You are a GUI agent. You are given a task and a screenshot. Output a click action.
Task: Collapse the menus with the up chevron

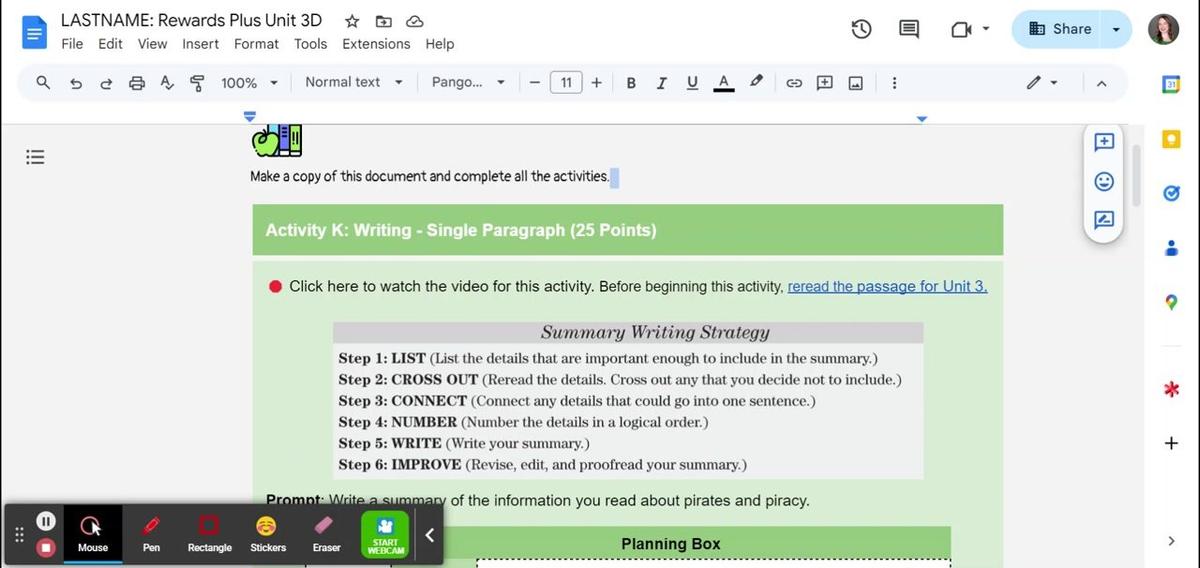pyautogui.click(x=1101, y=83)
